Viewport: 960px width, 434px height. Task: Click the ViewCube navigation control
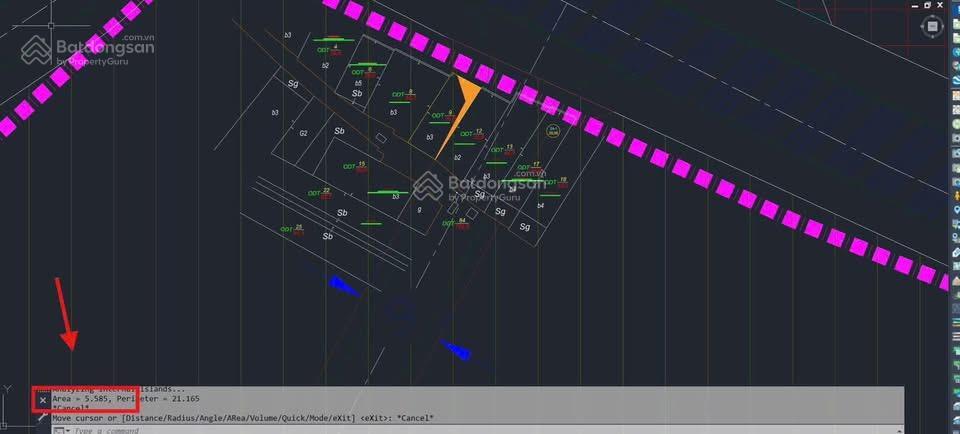pyautogui.click(x=932, y=26)
